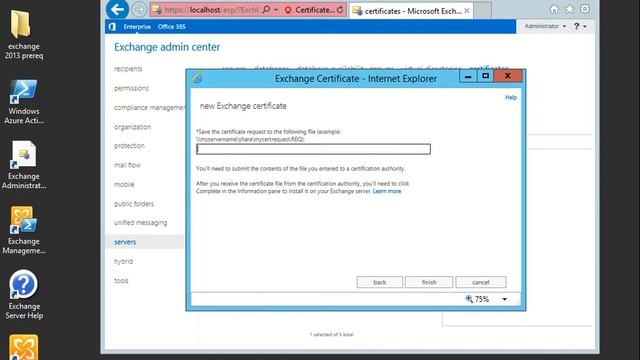Open the browser Tools gear icon
This screenshot has height=360, width=640.
pos(585,9)
